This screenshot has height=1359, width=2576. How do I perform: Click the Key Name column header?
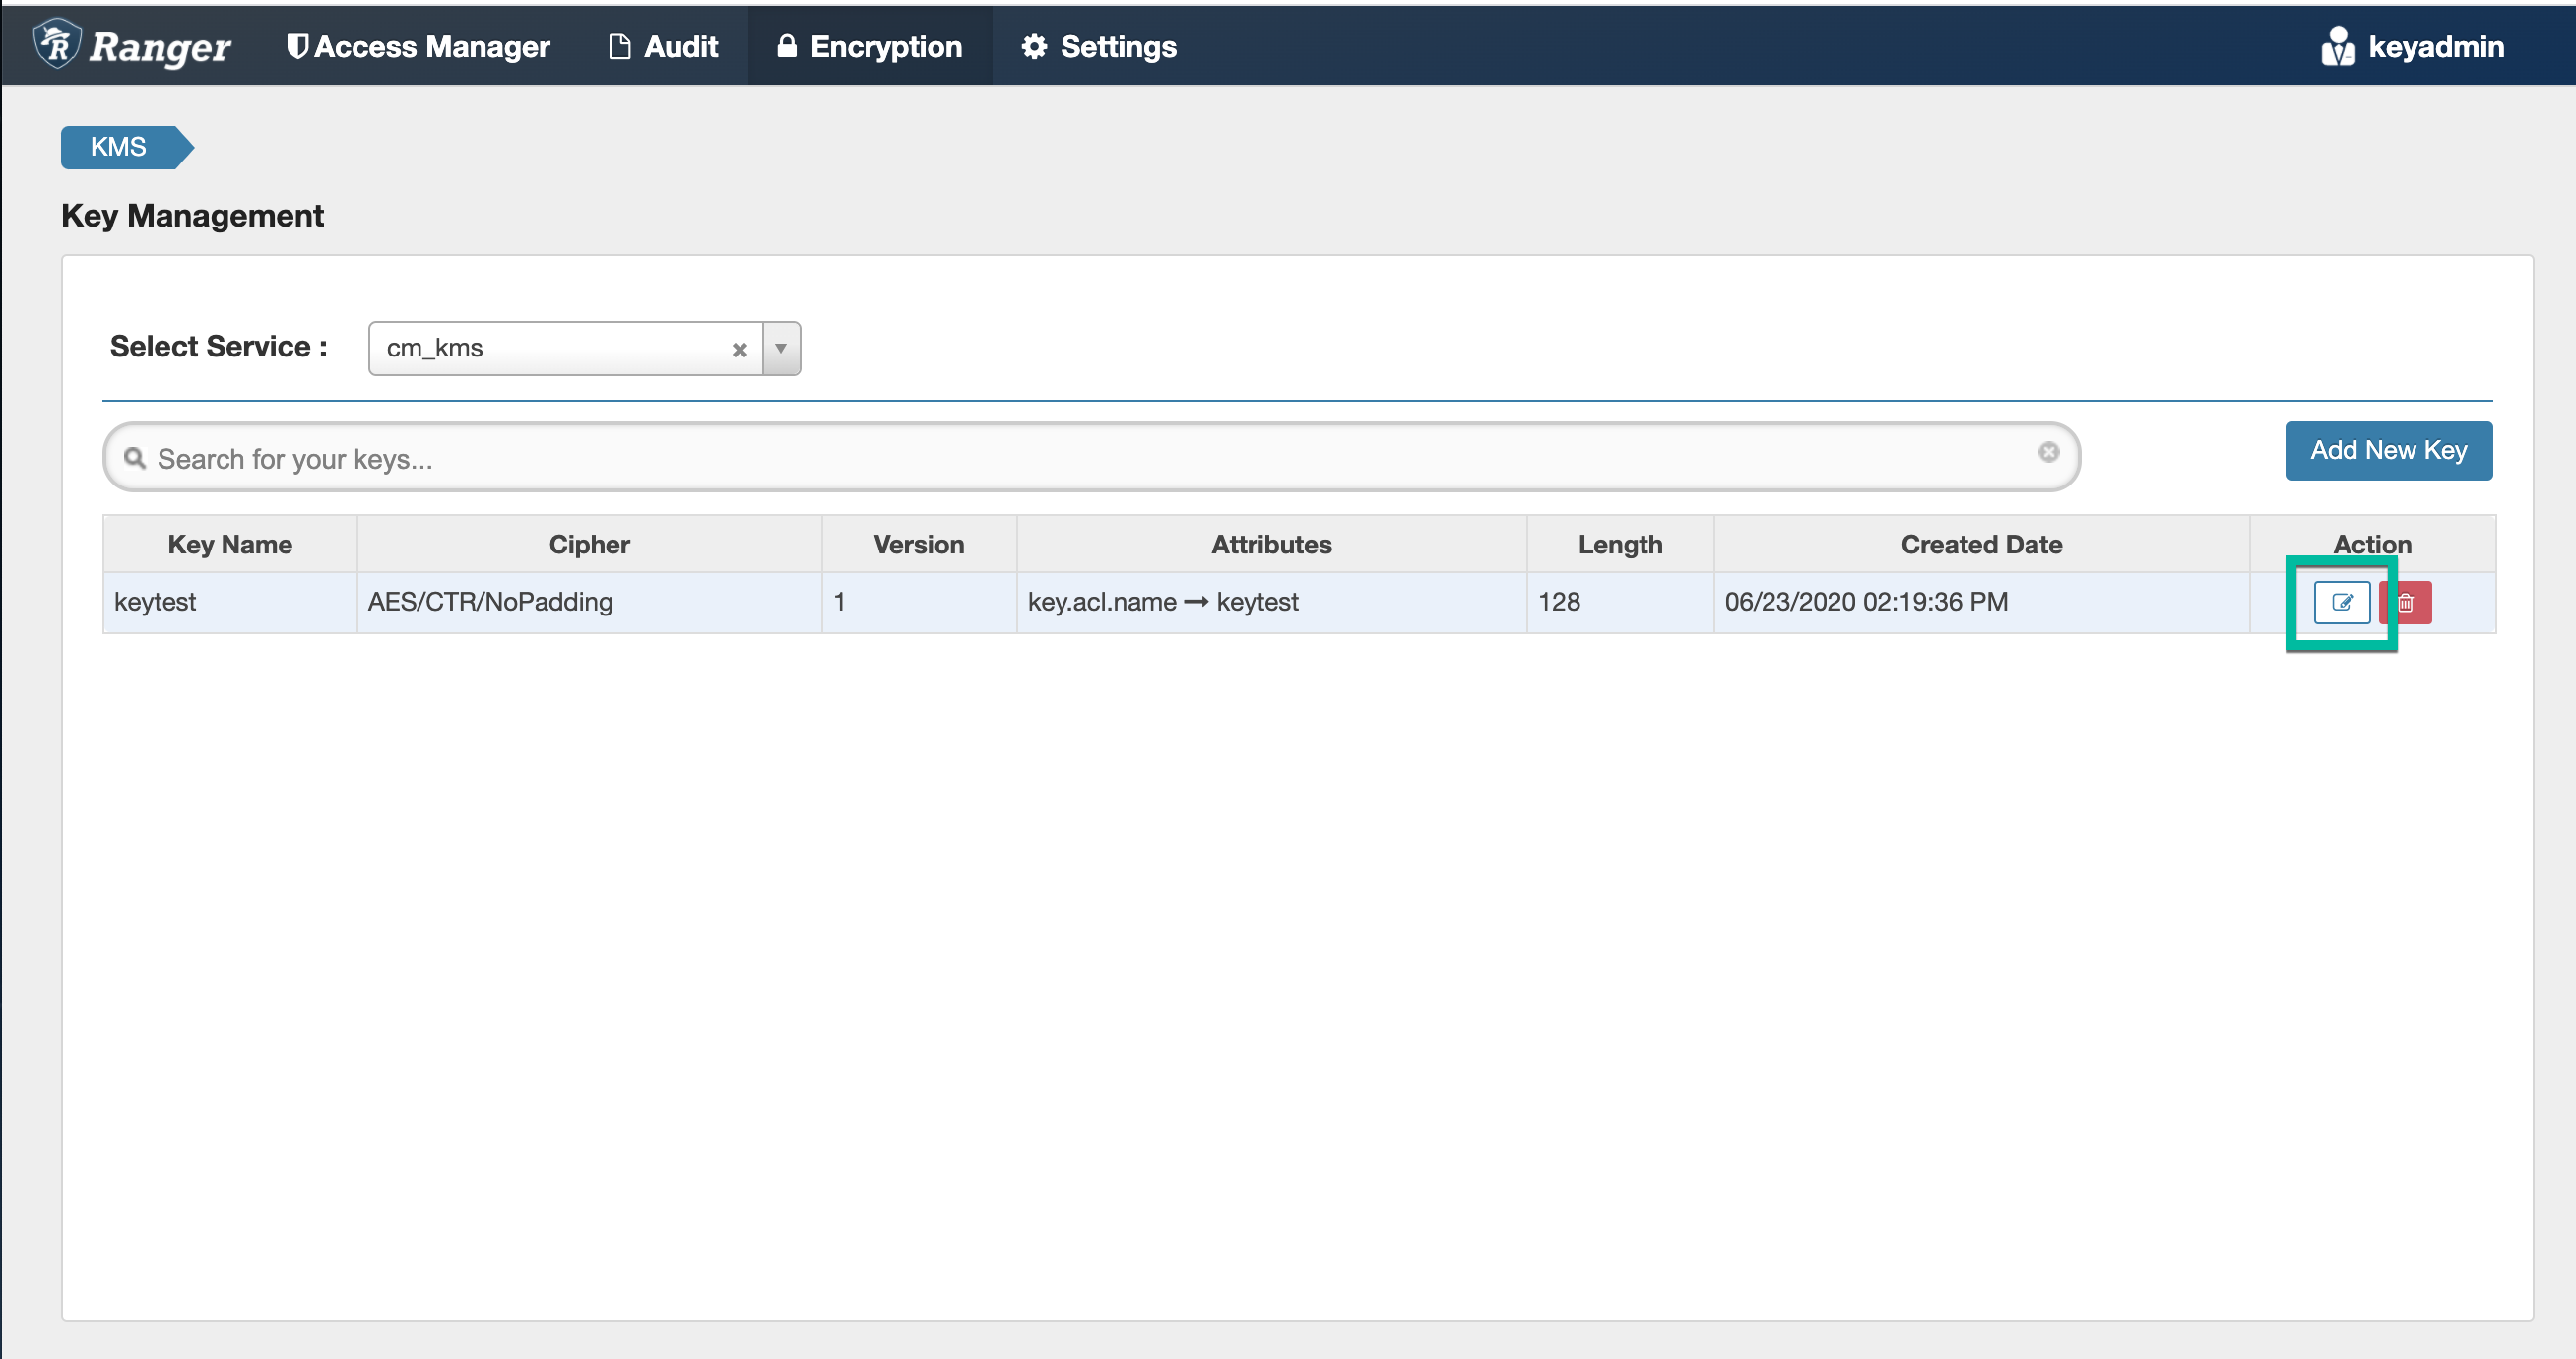230,544
